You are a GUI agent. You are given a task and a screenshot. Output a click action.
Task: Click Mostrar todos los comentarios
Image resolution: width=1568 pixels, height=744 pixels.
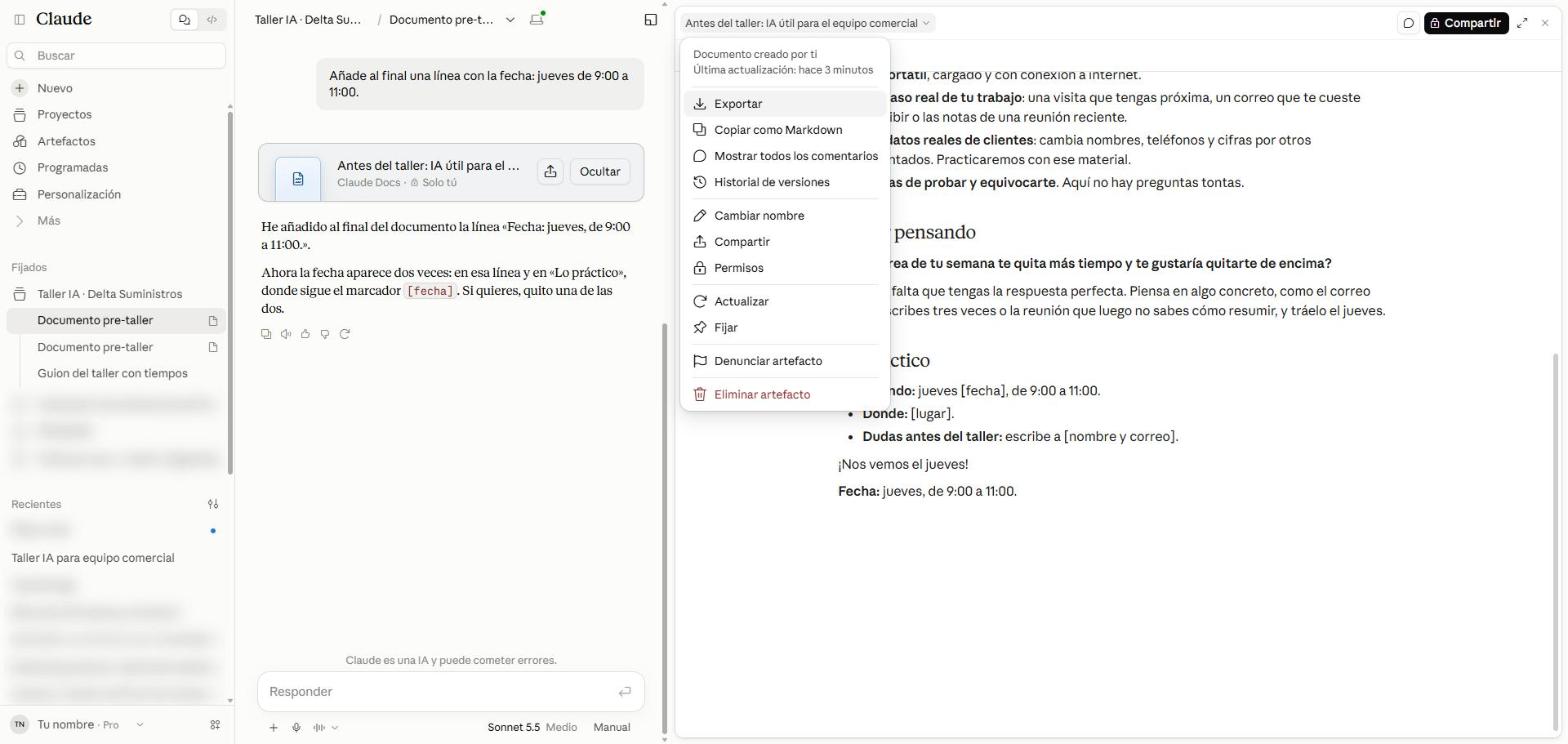785,156
